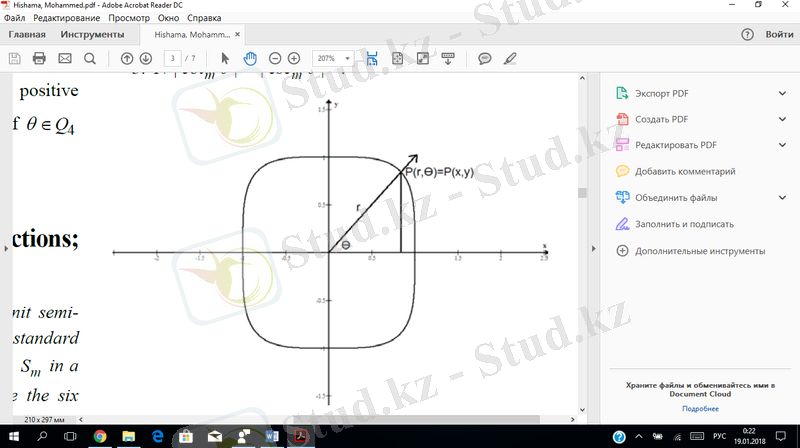This screenshot has width=800, height=448.
Task: Open Chrome from the taskbar
Action: click(101, 437)
